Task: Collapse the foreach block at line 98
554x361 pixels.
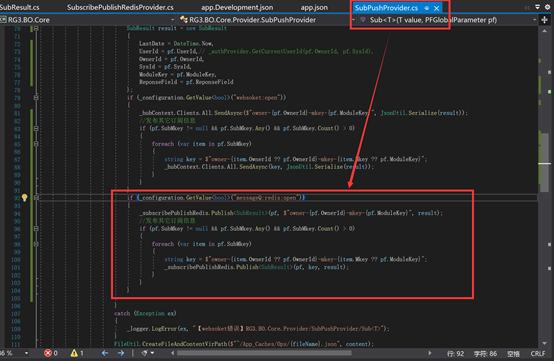Action: tap(36, 244)
